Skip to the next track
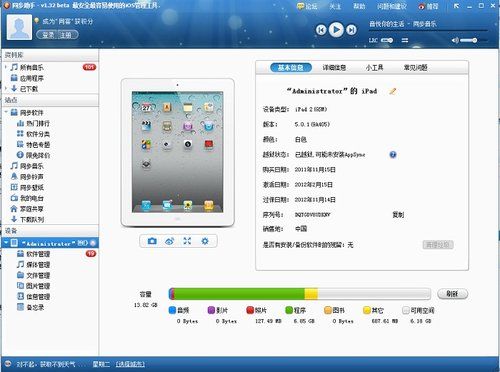 click(351, 30)
